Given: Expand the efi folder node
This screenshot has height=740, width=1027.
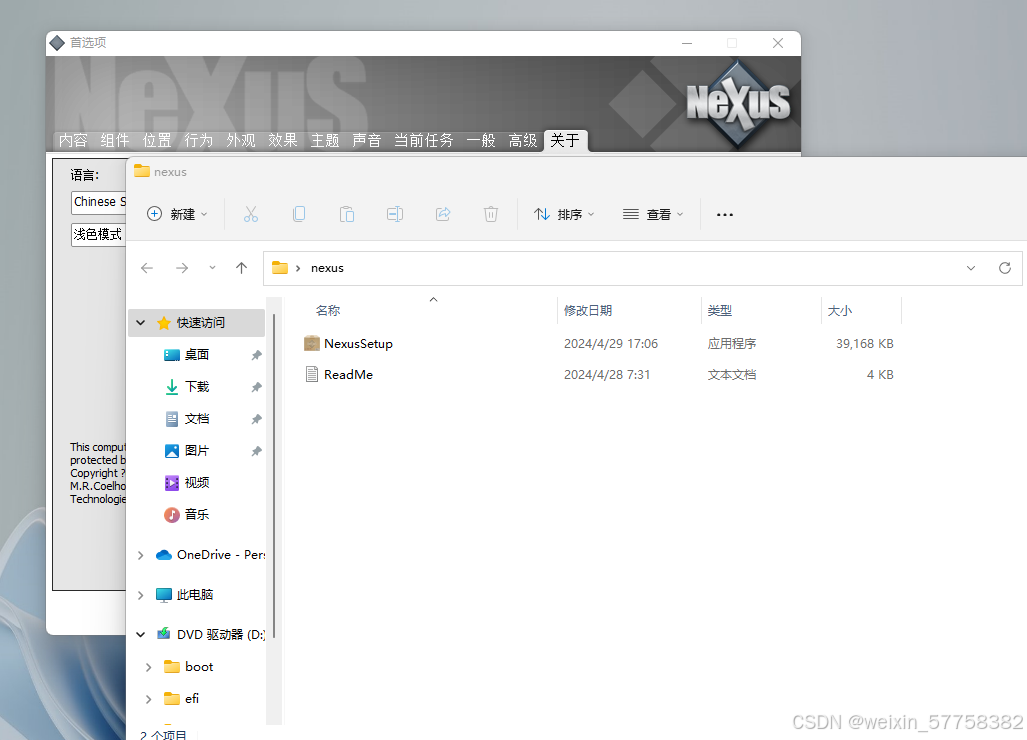Looking at the screenshot, I should click(149, 699).
